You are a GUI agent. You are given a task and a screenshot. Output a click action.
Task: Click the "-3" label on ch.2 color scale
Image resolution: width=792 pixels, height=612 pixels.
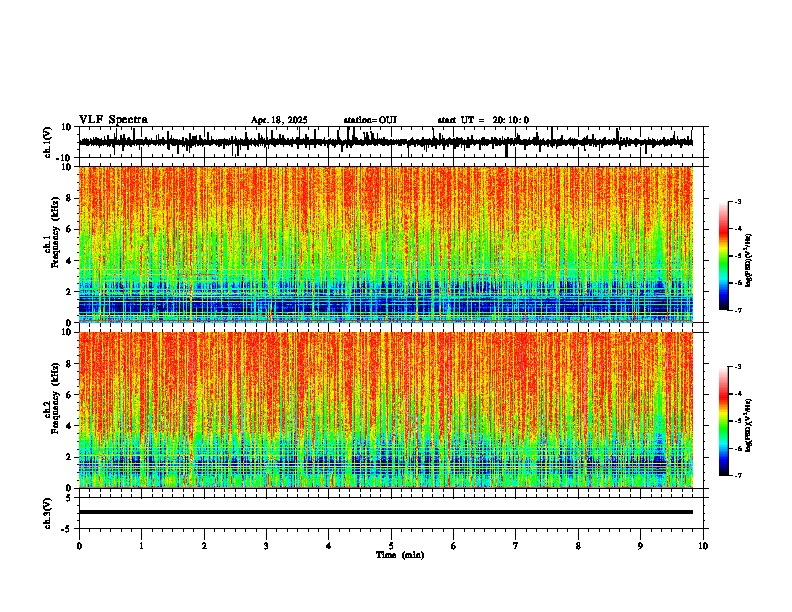point(738,367)
